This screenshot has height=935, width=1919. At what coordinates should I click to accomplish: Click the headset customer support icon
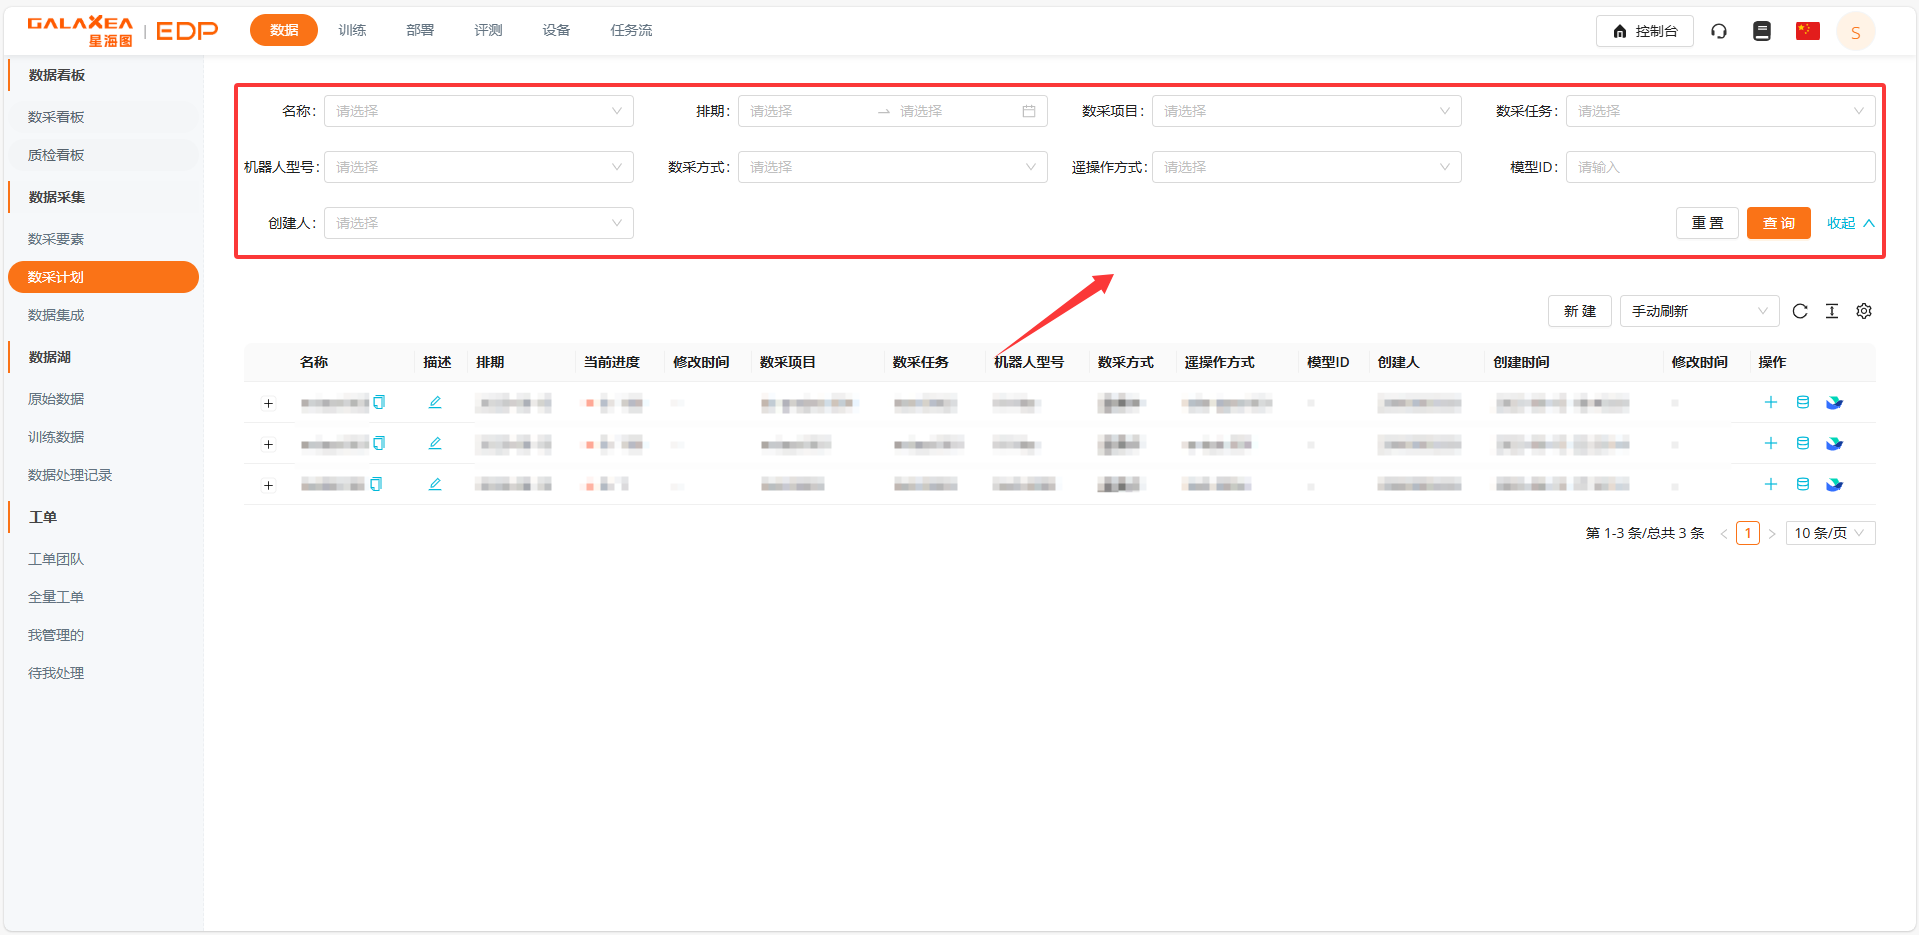[x=1719, y=31]
